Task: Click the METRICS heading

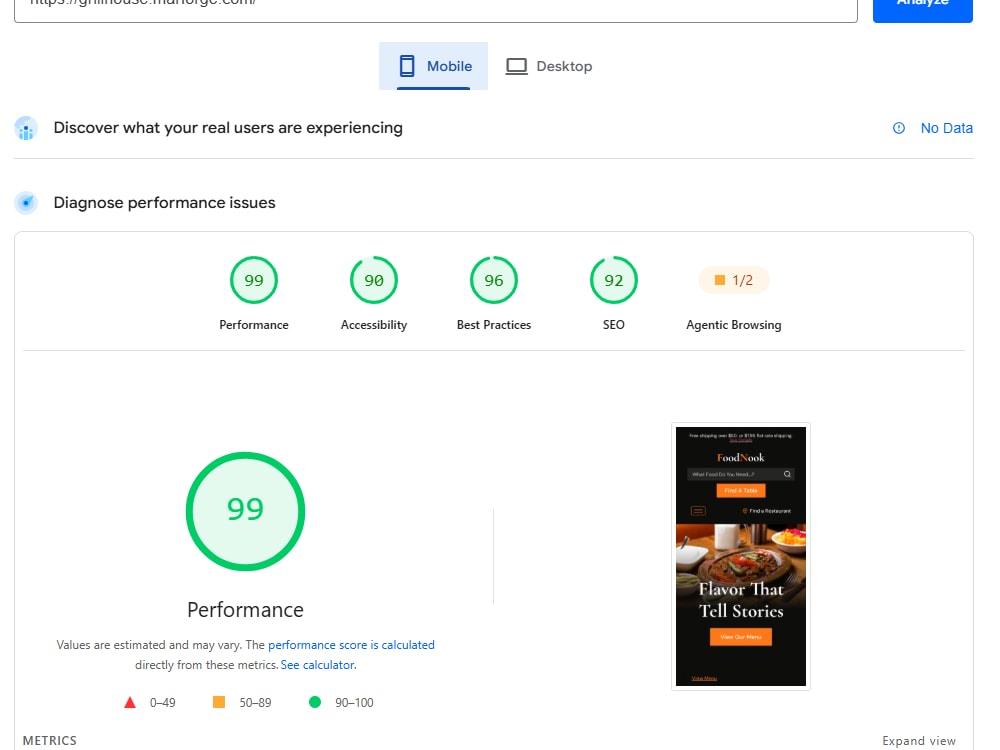Action: (50, 740)
